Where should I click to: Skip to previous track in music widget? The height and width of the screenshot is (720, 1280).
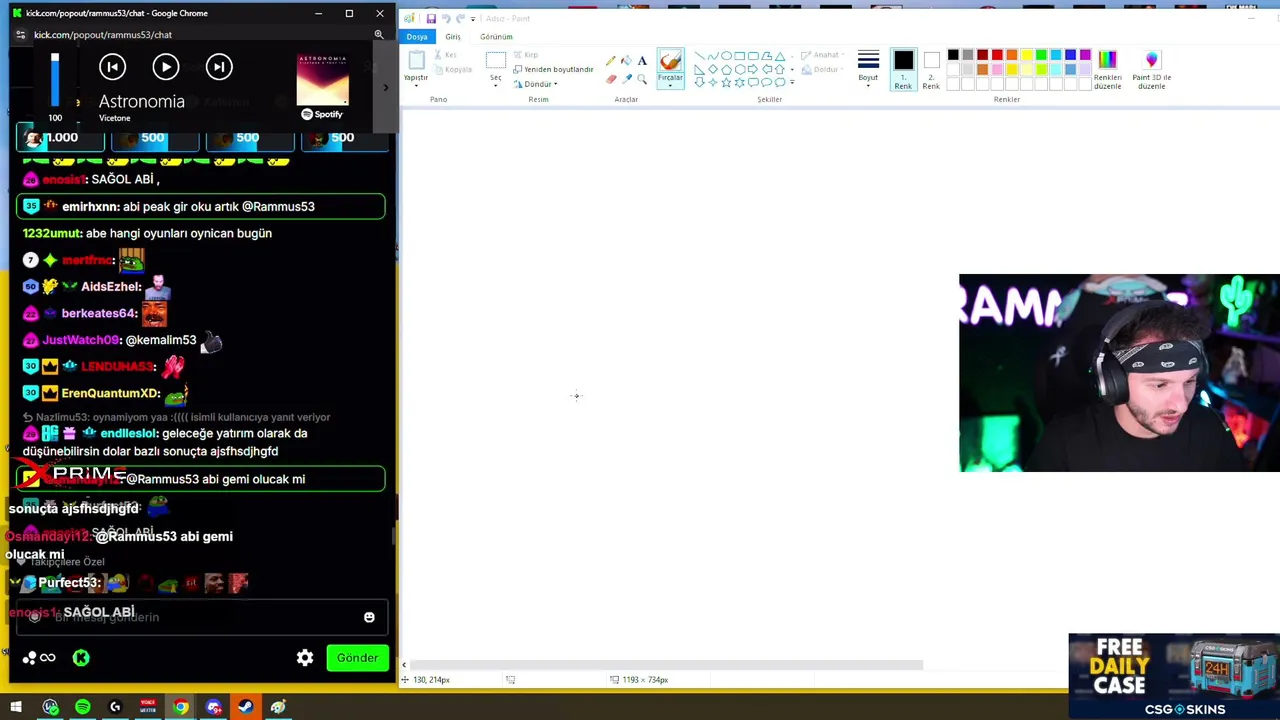pyautogui.click(x=112, y=67)
